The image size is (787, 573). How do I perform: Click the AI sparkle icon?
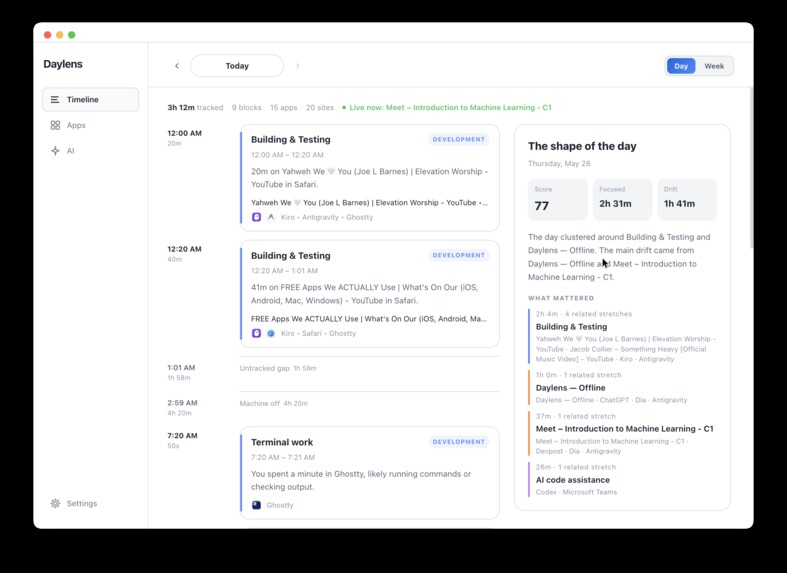(55, 151)
